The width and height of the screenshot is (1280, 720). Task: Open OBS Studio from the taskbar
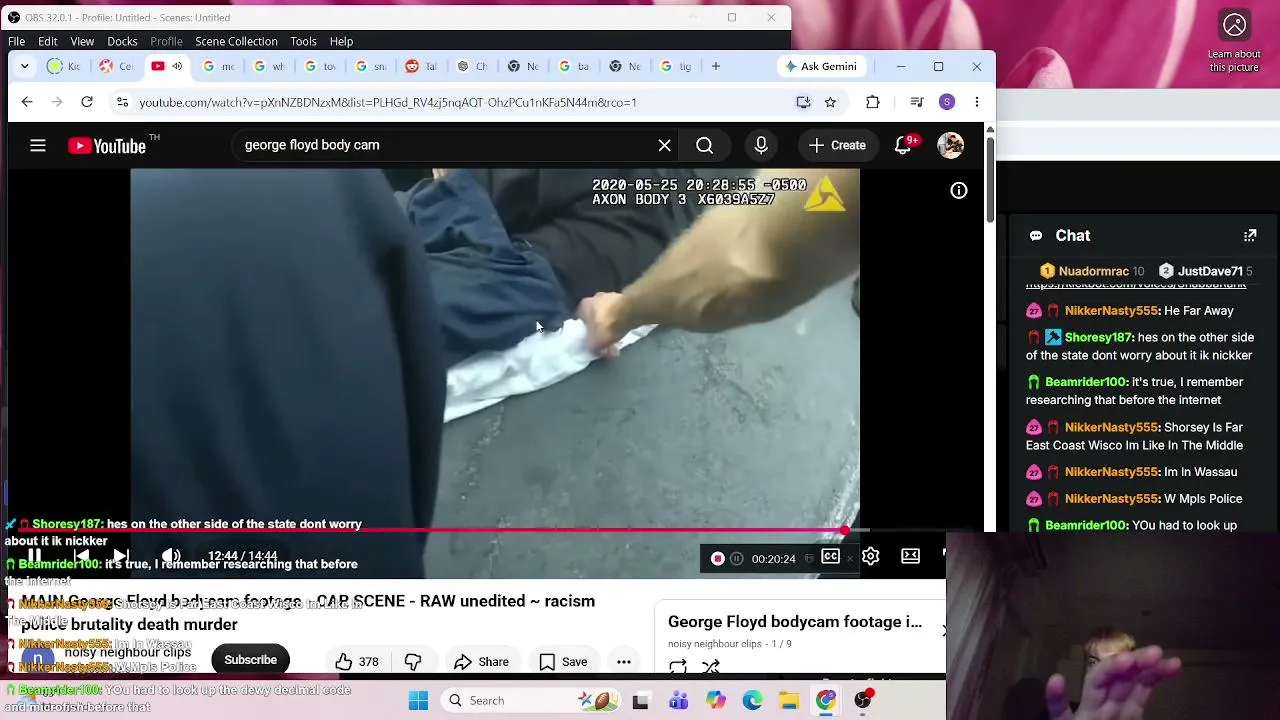tap(863, 701)
